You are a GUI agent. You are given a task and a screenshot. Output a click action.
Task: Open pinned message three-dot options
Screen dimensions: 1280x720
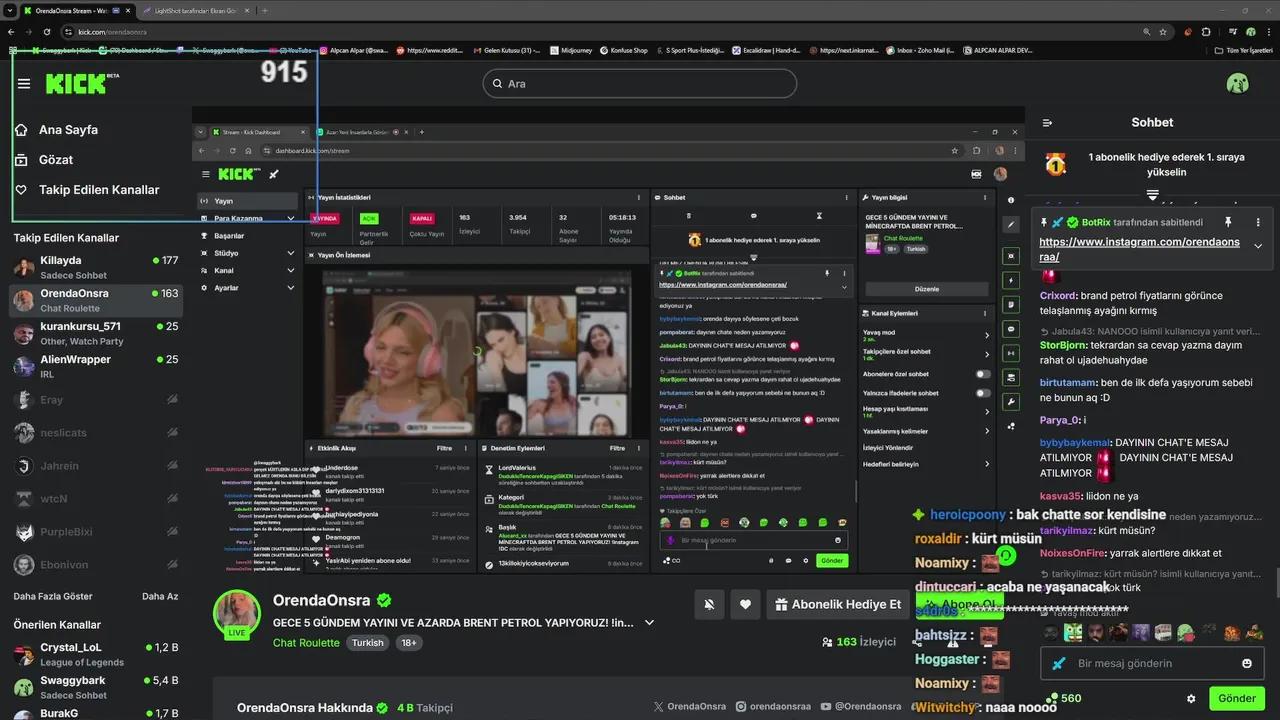[x=1258, y=222]
